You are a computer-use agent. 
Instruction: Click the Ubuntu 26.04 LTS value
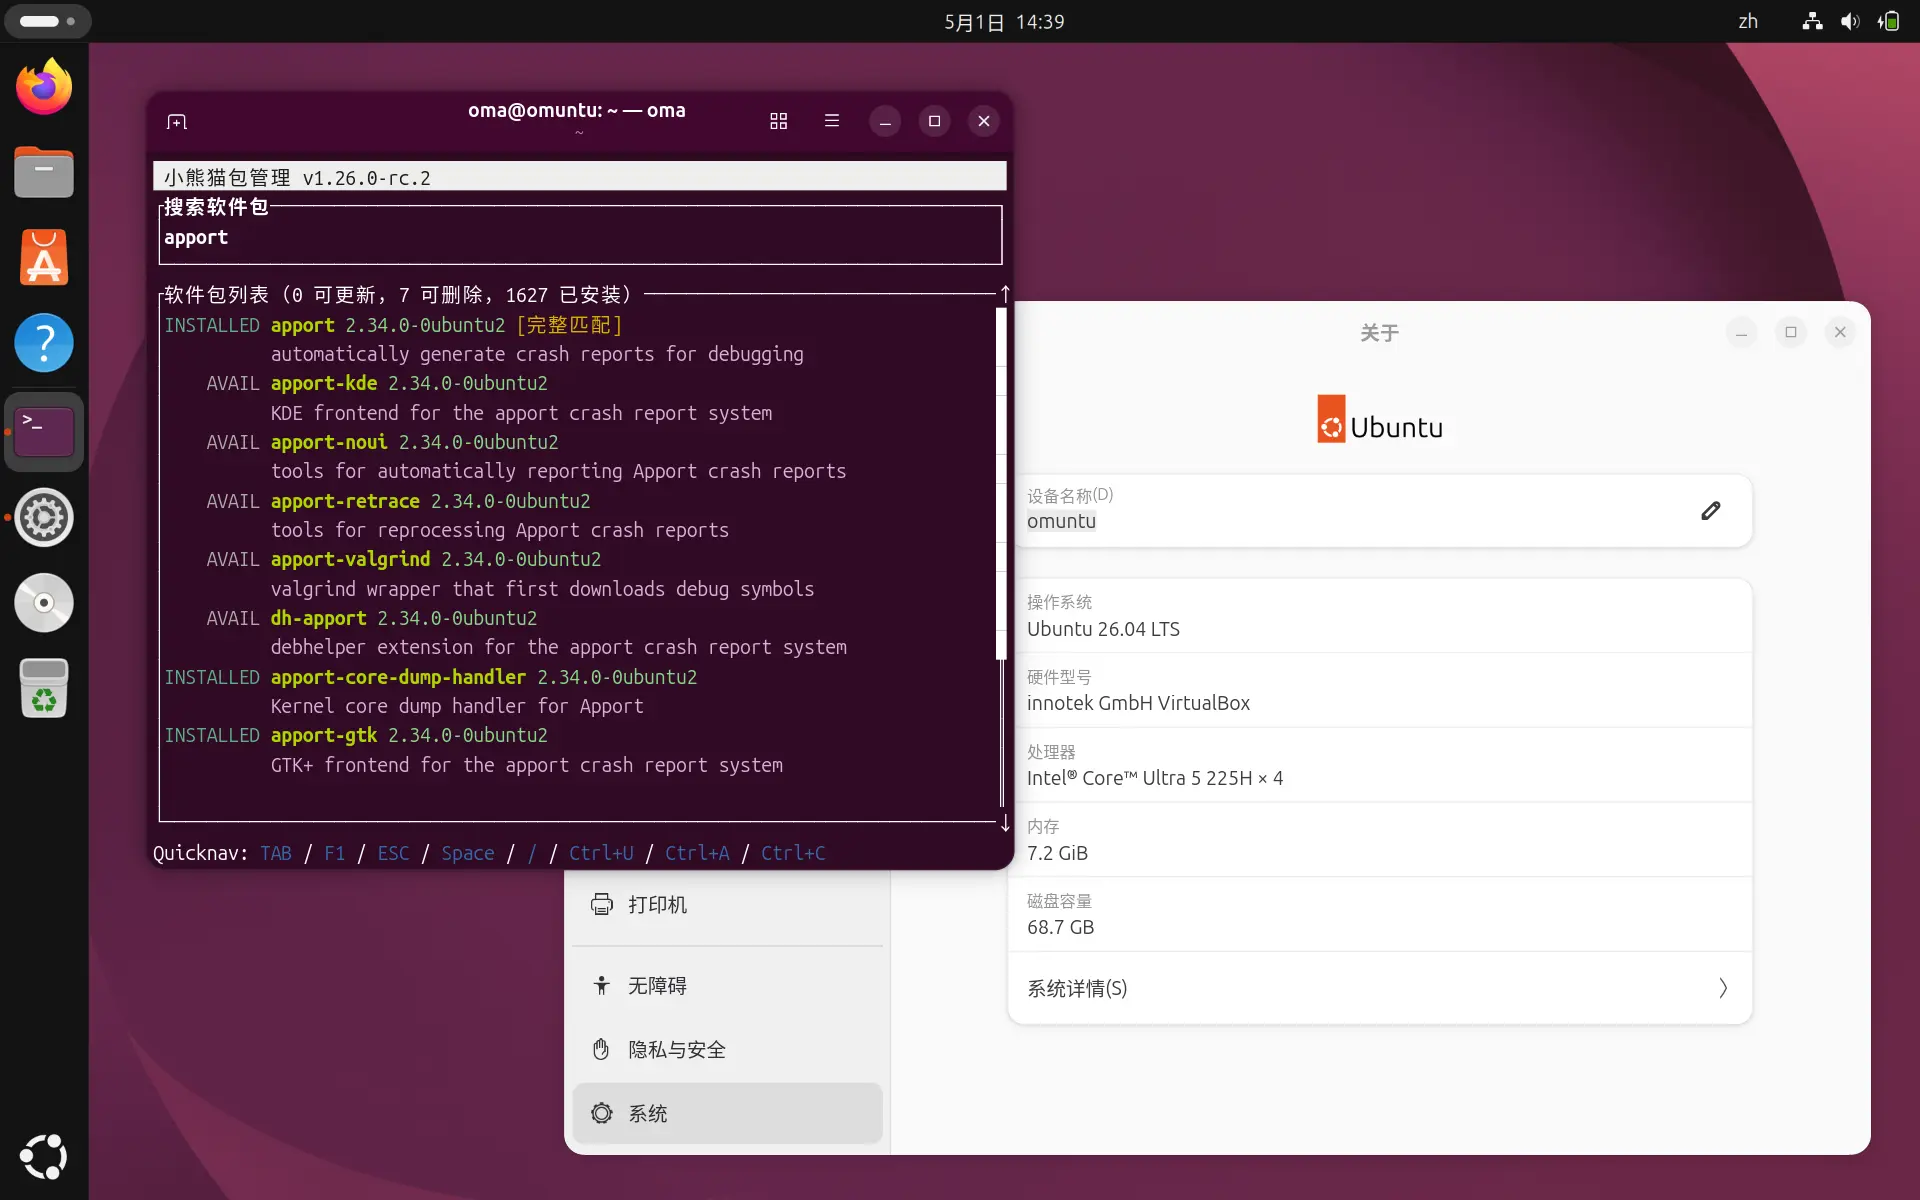point(1103,629)
